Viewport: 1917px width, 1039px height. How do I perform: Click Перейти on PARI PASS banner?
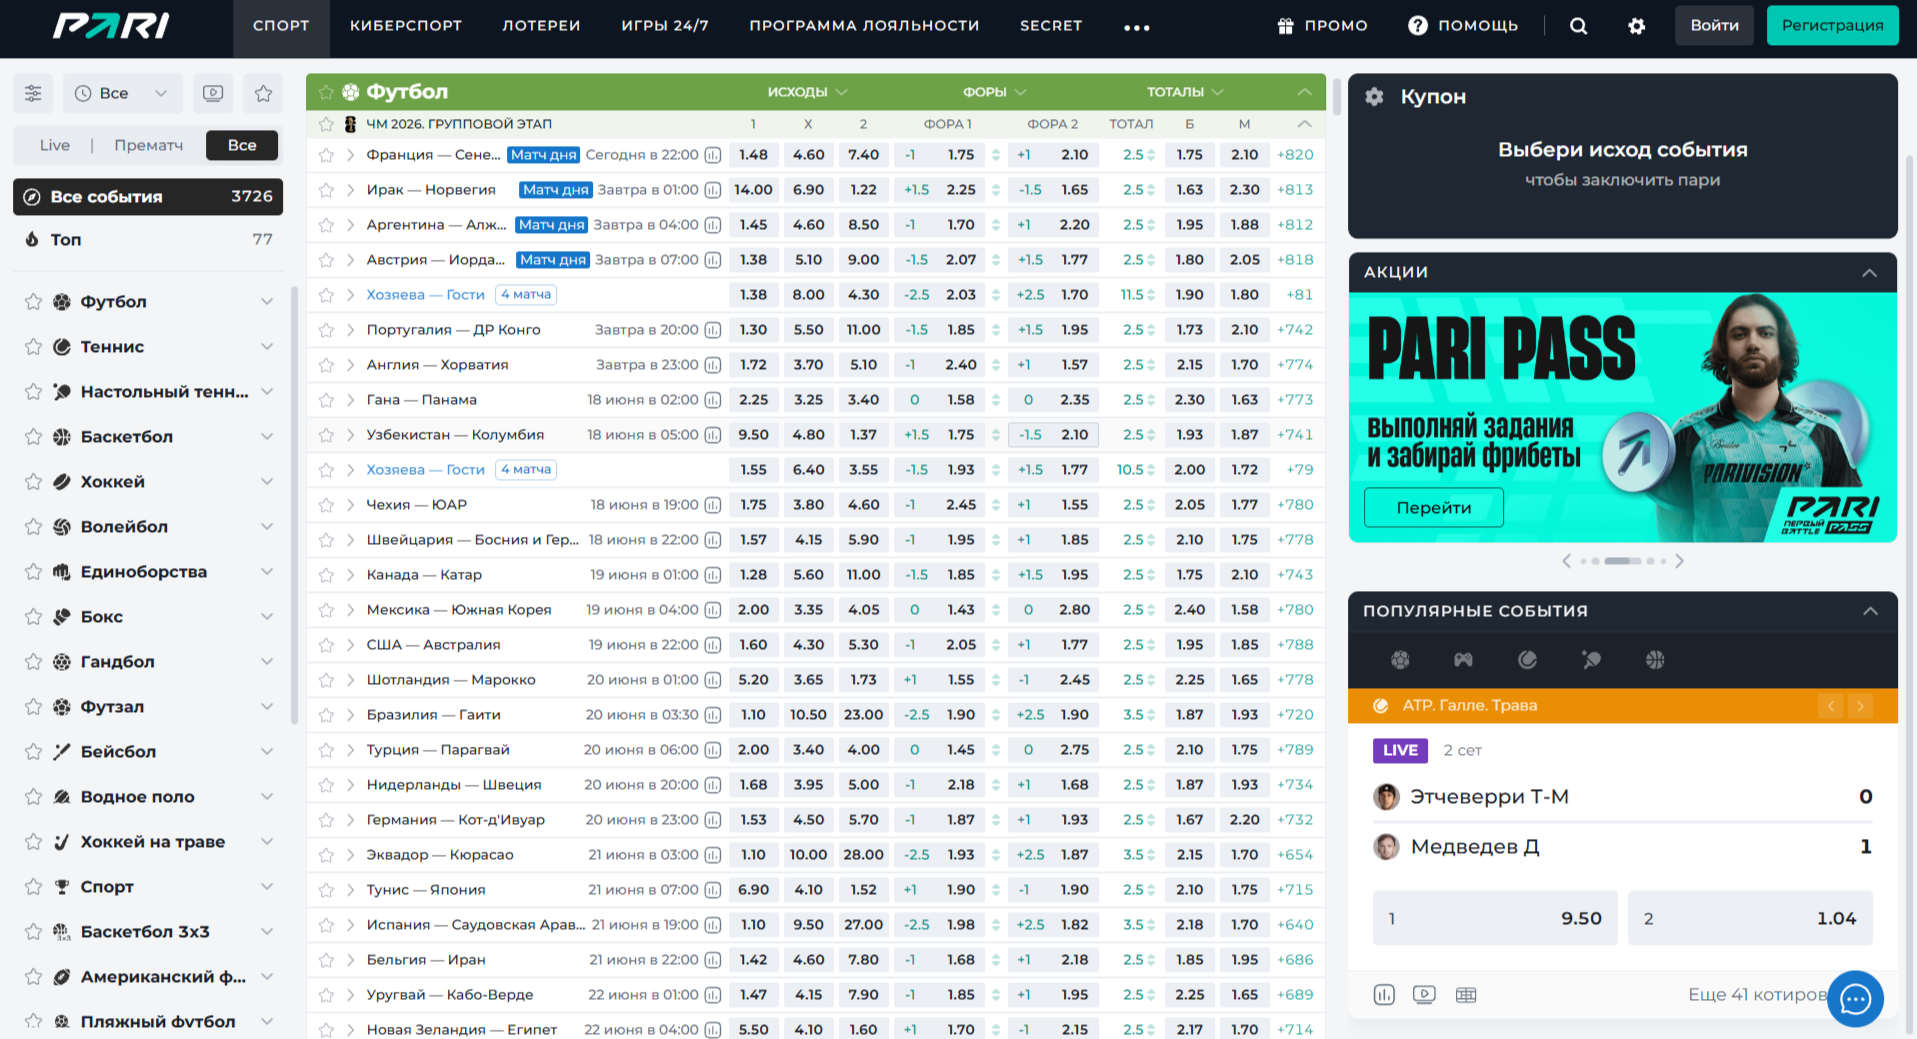tap(1433, 508)
